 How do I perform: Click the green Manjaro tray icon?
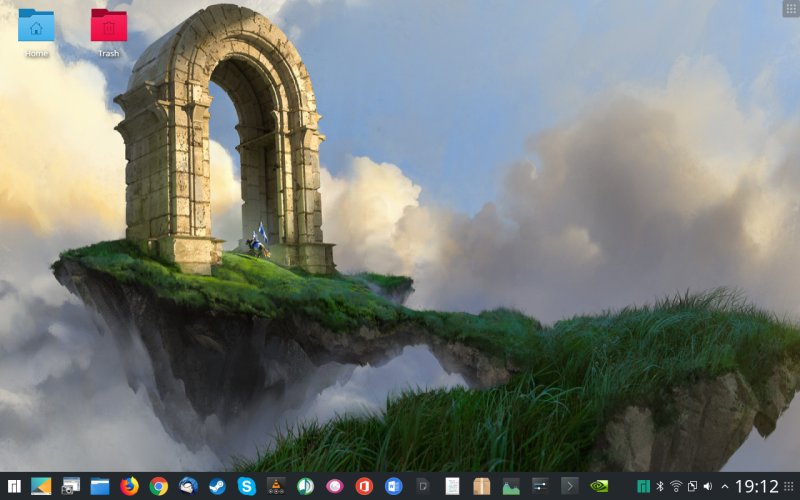tap(643, 486)
